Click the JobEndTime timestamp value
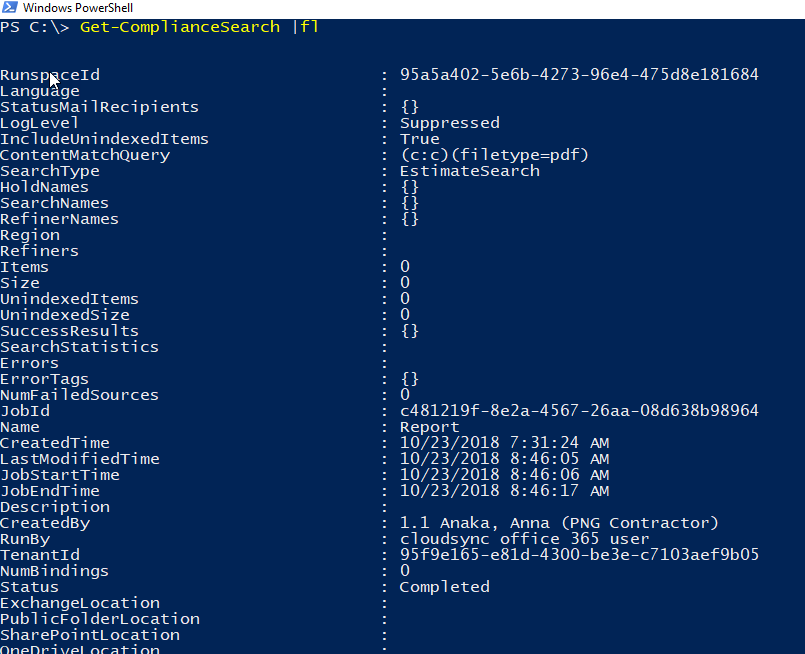The width and height of the screenshot is (805, 654). coord(504,491)
